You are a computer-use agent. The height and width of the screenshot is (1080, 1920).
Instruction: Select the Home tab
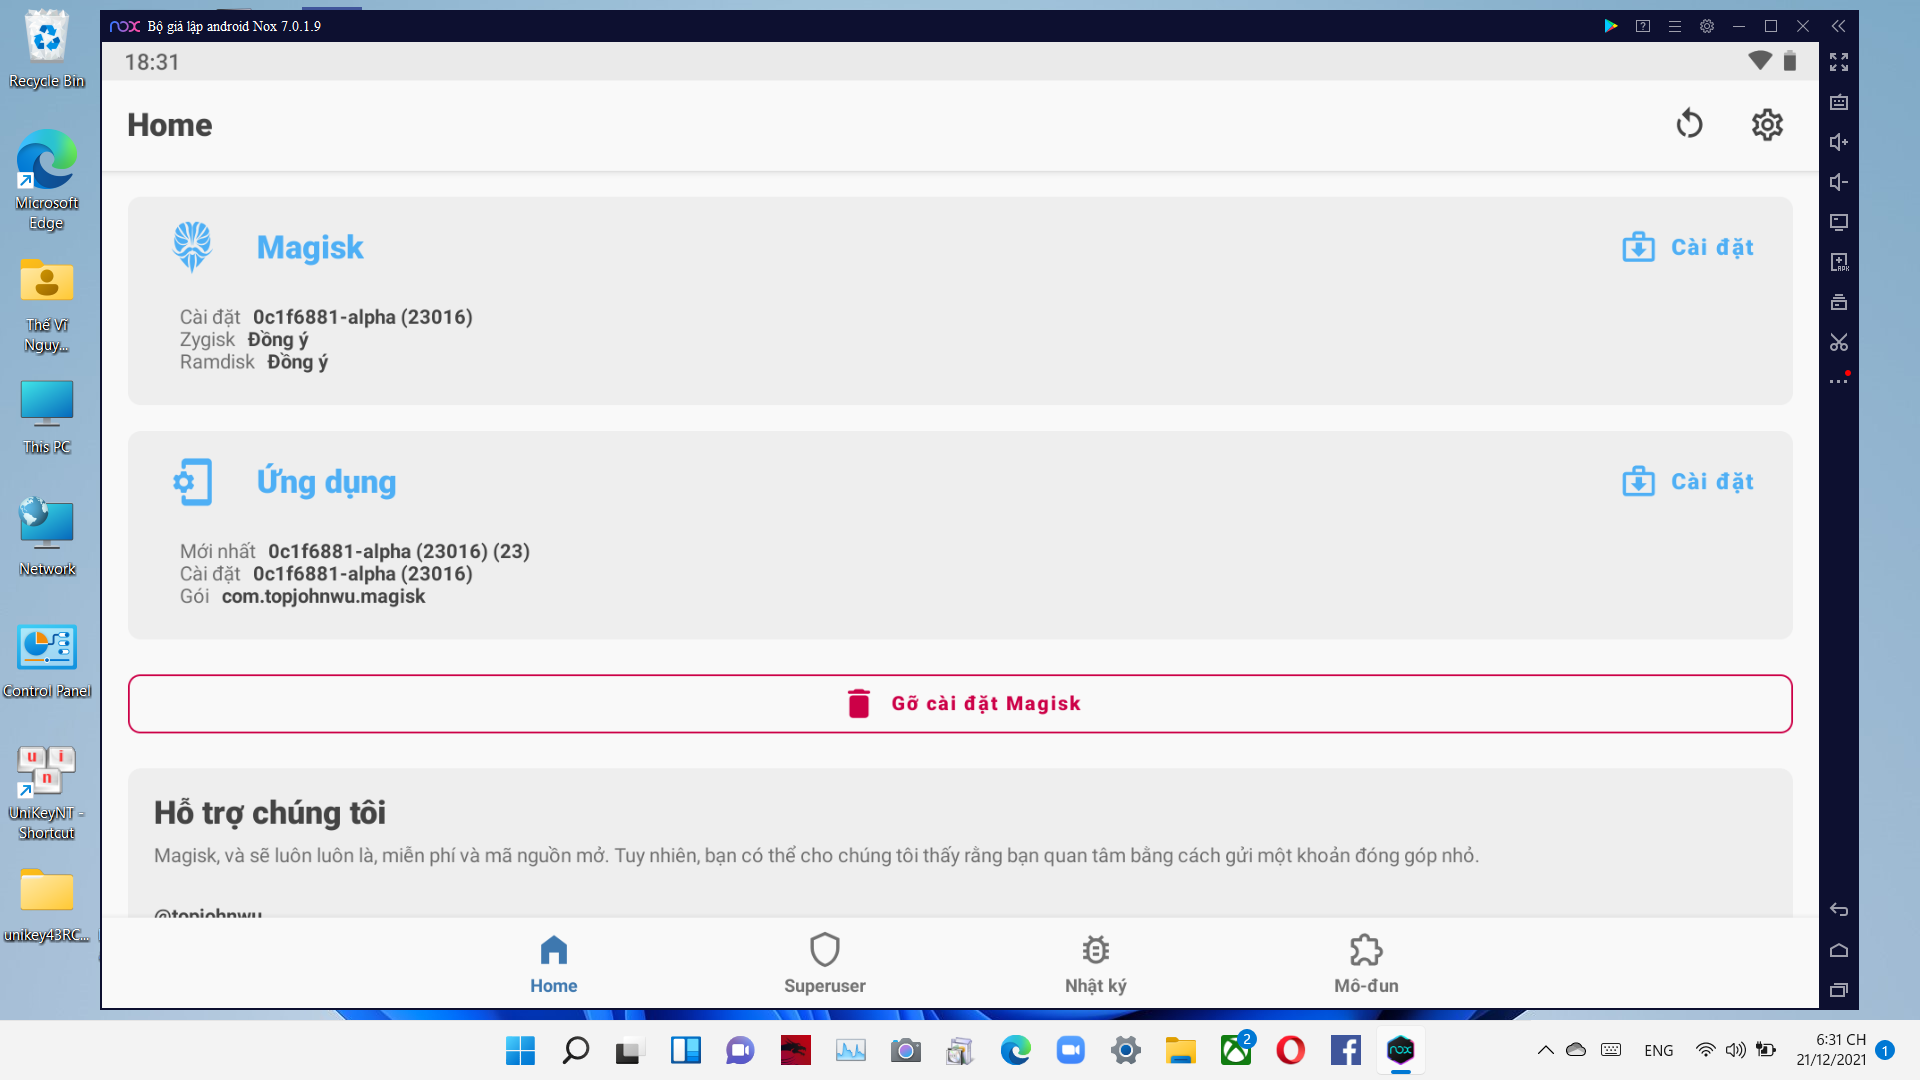click(553, 963)
